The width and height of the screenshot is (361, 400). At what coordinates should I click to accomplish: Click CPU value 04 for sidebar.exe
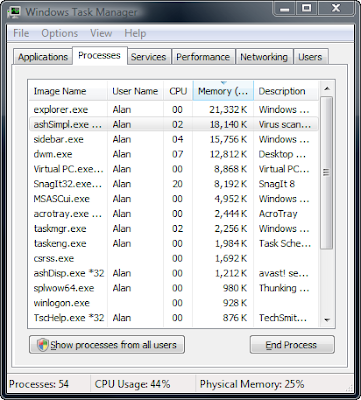pos(177,139)
